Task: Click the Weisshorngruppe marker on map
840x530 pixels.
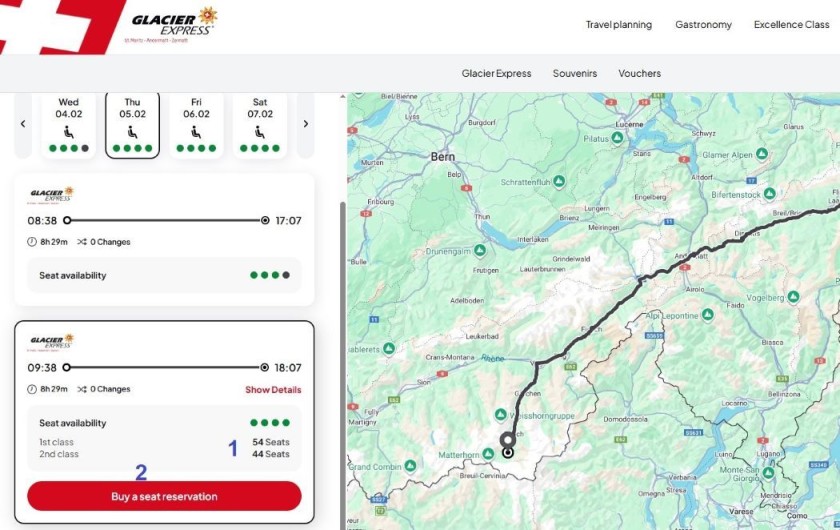Action: point(500,414)
